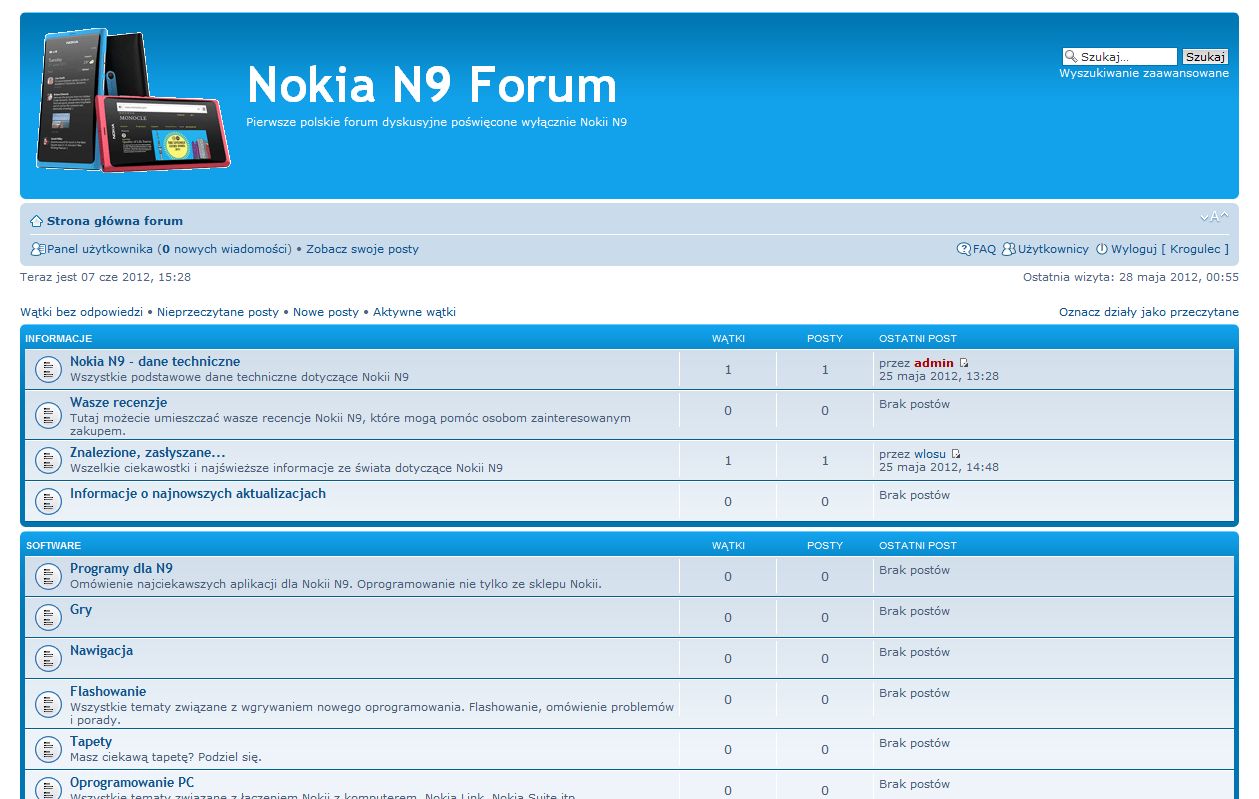This screenshot has height=799, width=1259.
Task: Click text 25 maja 2012, 13:28
Action: pyautogui.click(x=939, y=376)
